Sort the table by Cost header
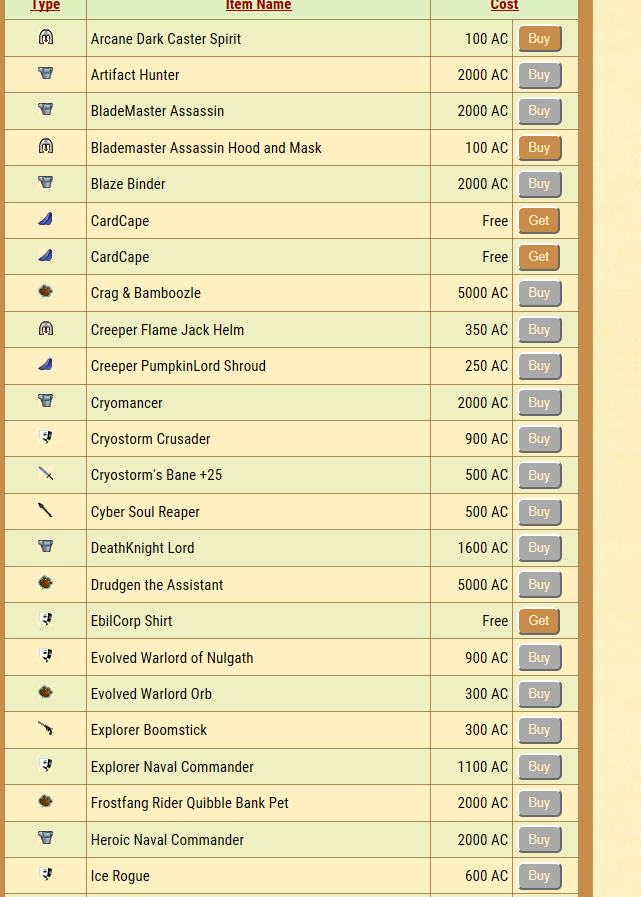This screenshot has height=897, width=641. 504,5
